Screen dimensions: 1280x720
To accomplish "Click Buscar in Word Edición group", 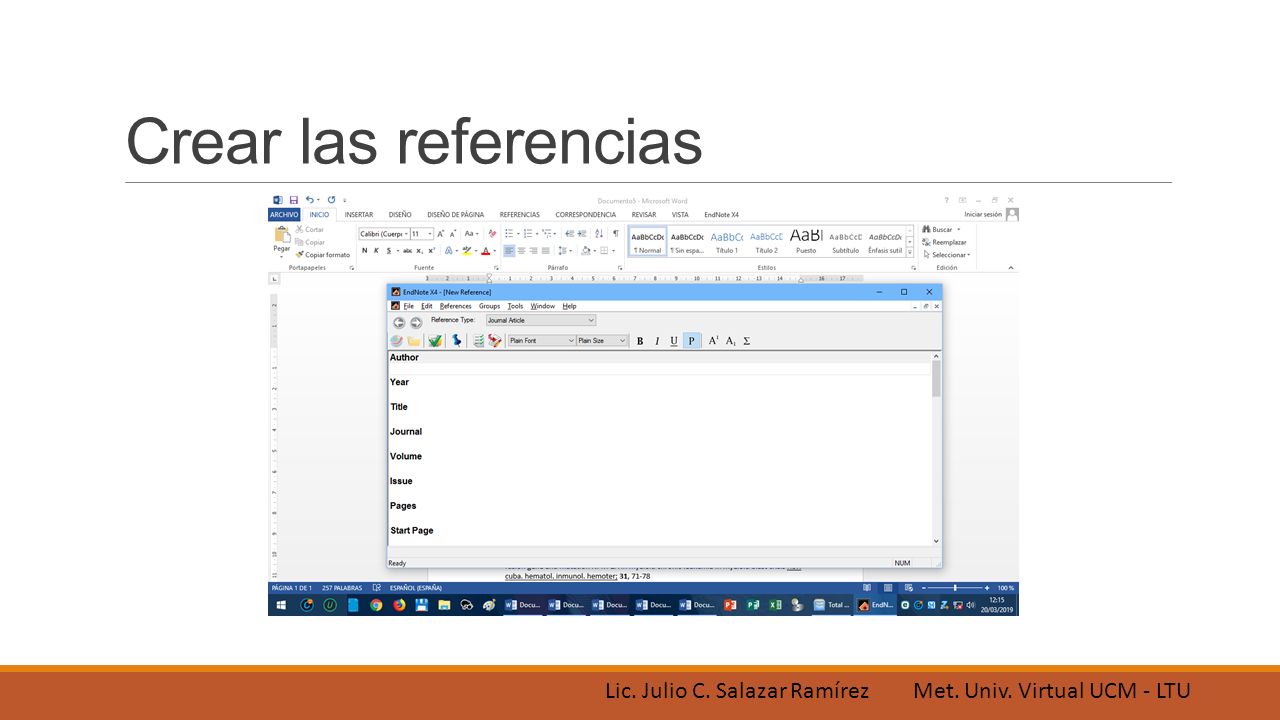I will pyautogui.click(x=942, y=230).
